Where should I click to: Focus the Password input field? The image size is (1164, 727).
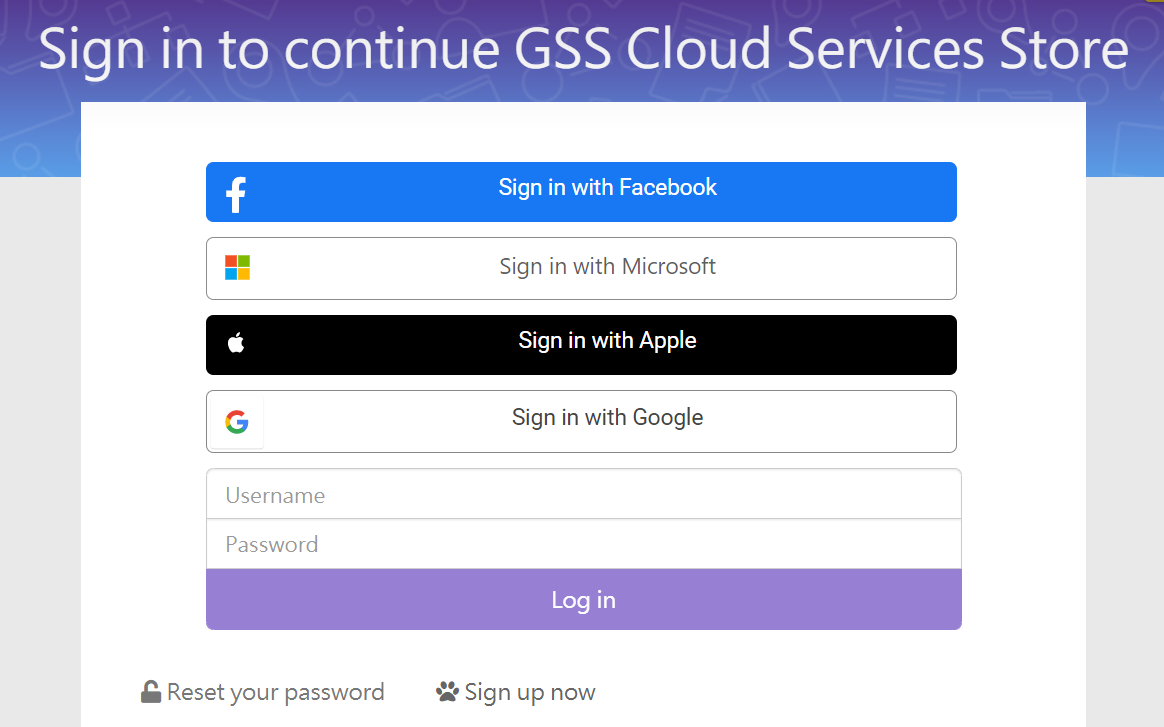[583, 544]
